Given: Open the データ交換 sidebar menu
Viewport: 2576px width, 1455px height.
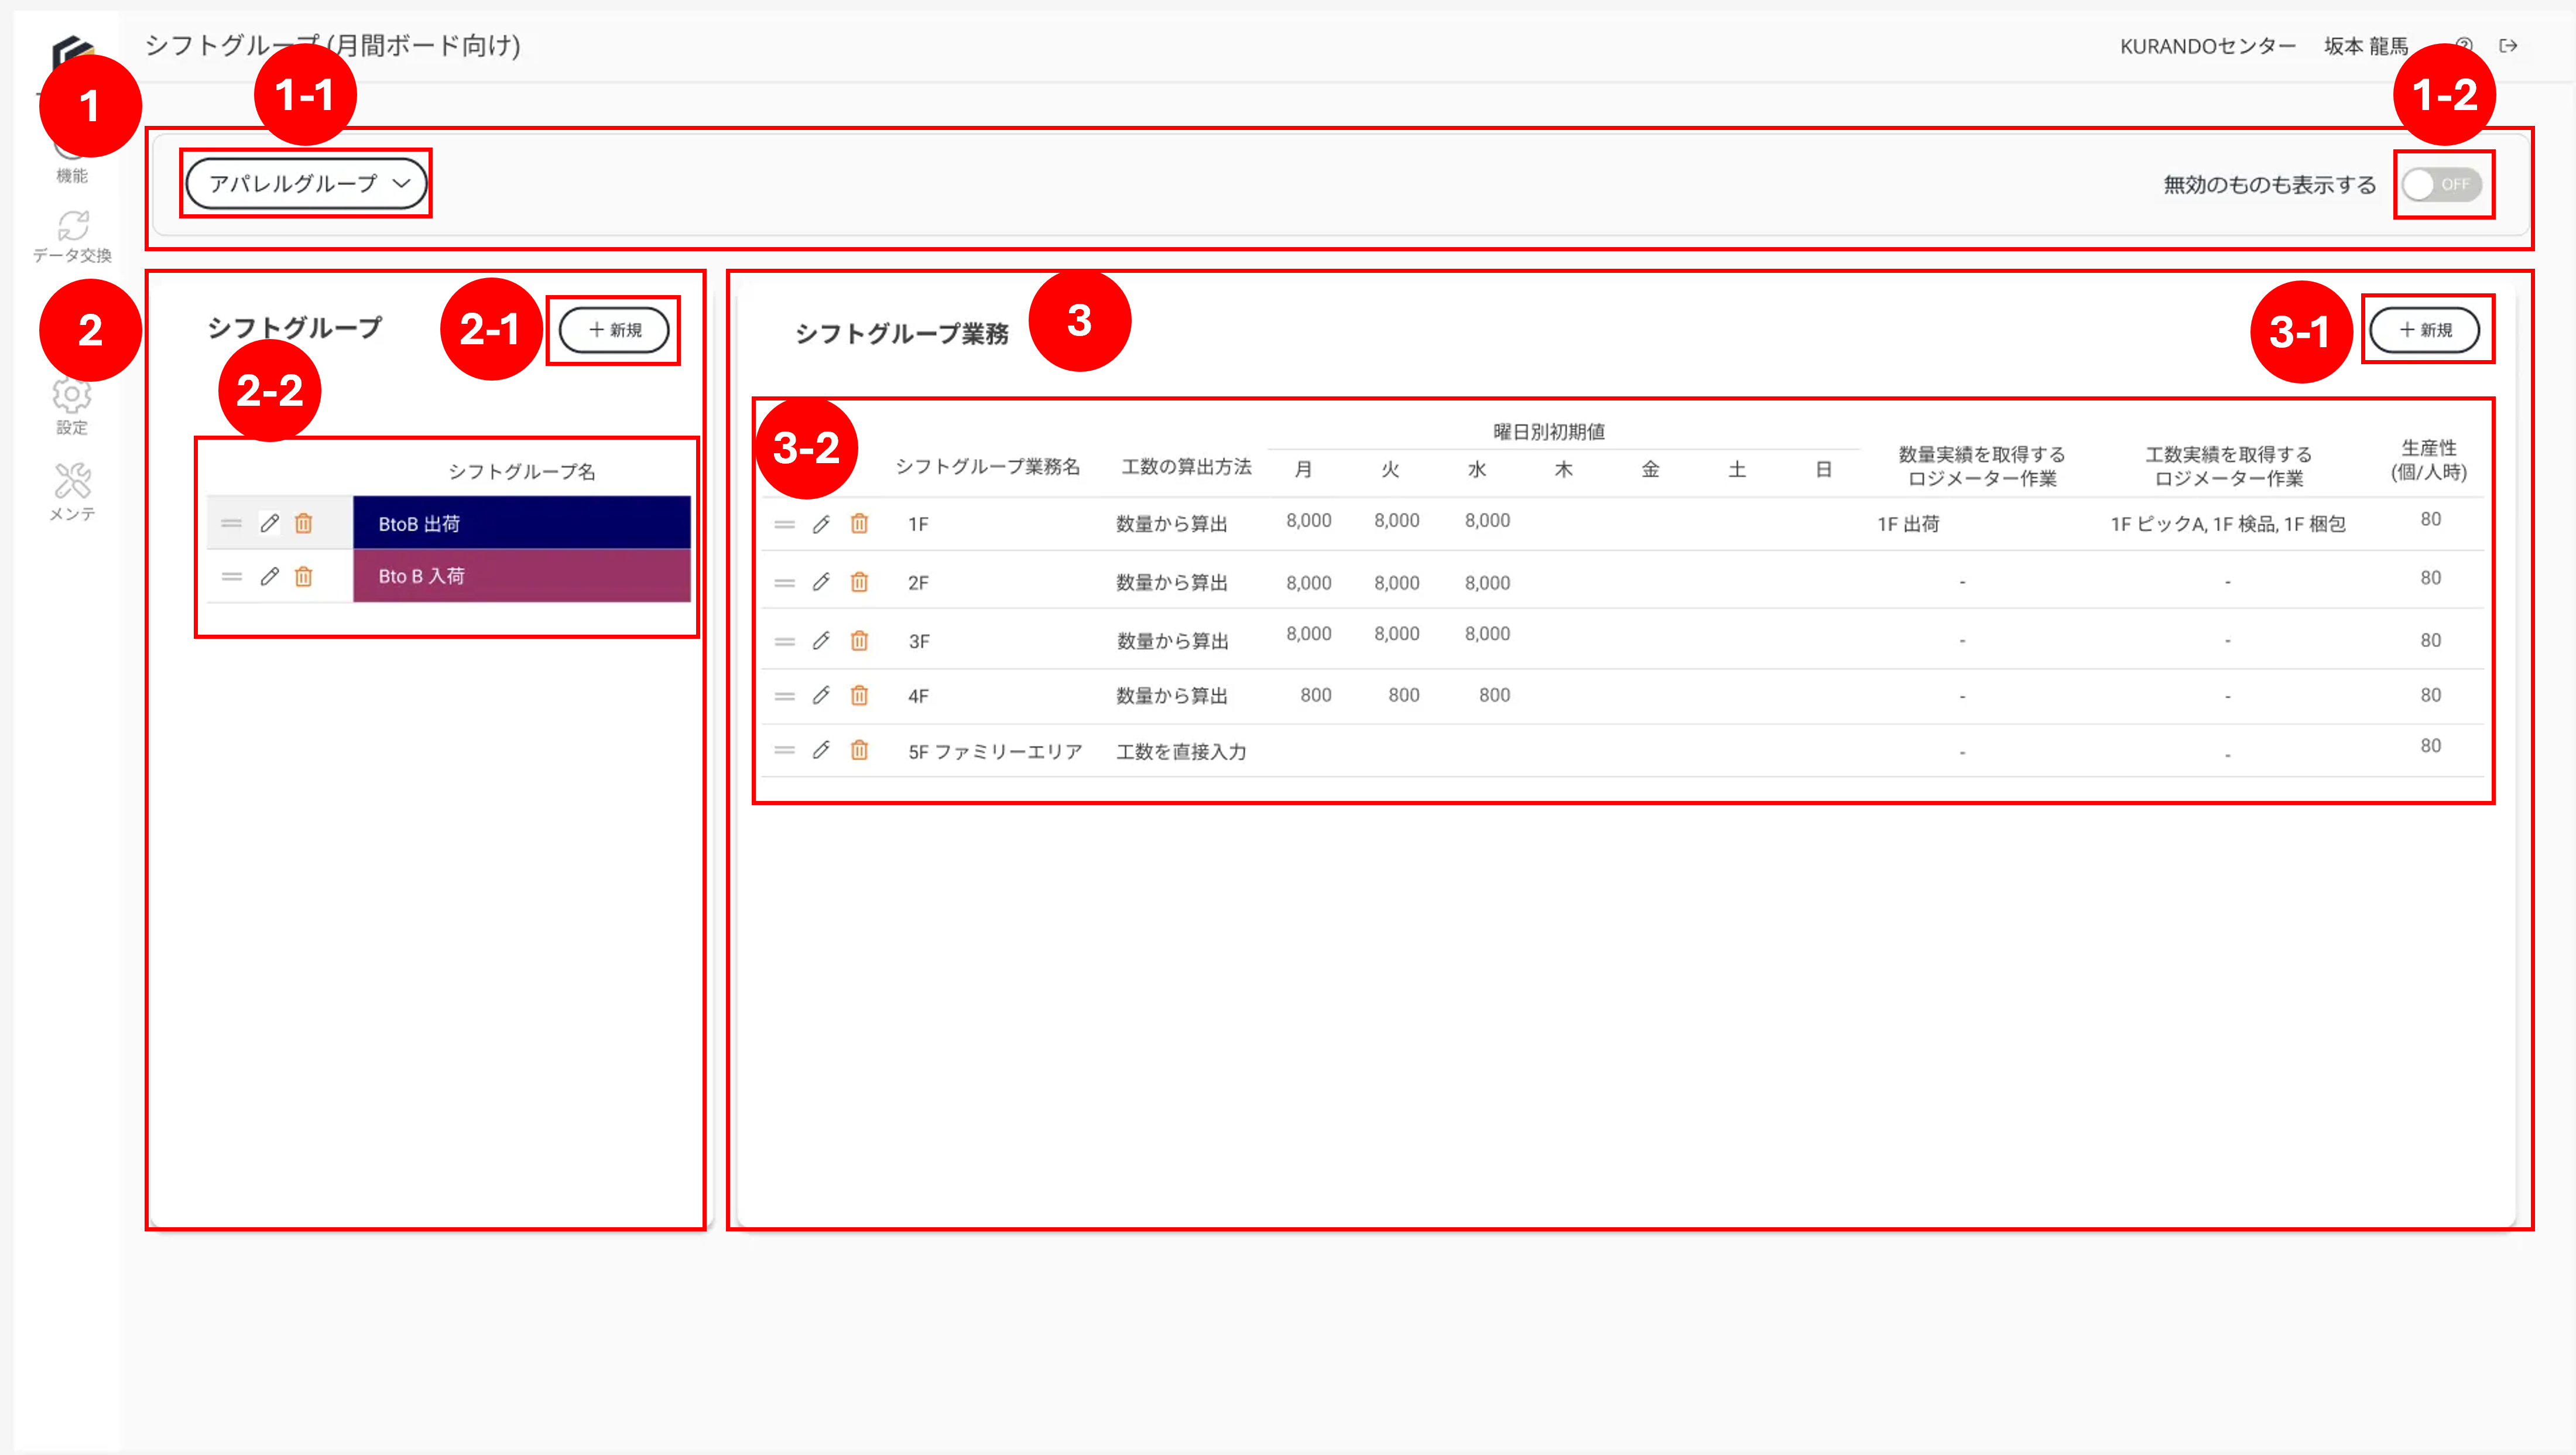Looking at the screenshot, I should click(x=72, y=236).
